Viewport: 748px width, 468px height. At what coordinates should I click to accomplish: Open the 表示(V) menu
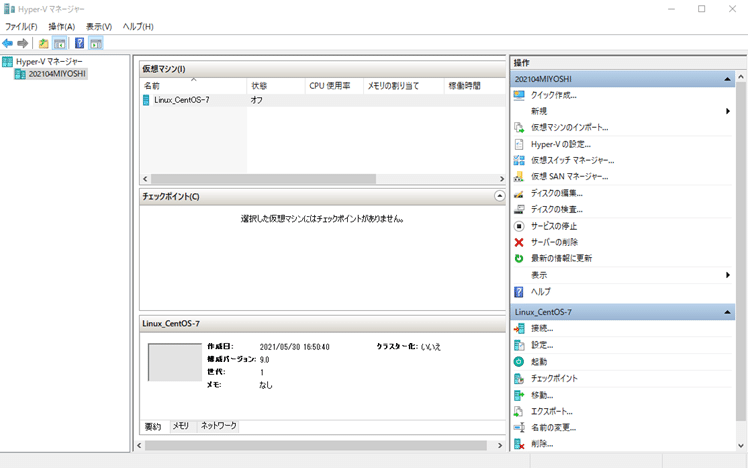pyautogui.click(x=99, y=27)
